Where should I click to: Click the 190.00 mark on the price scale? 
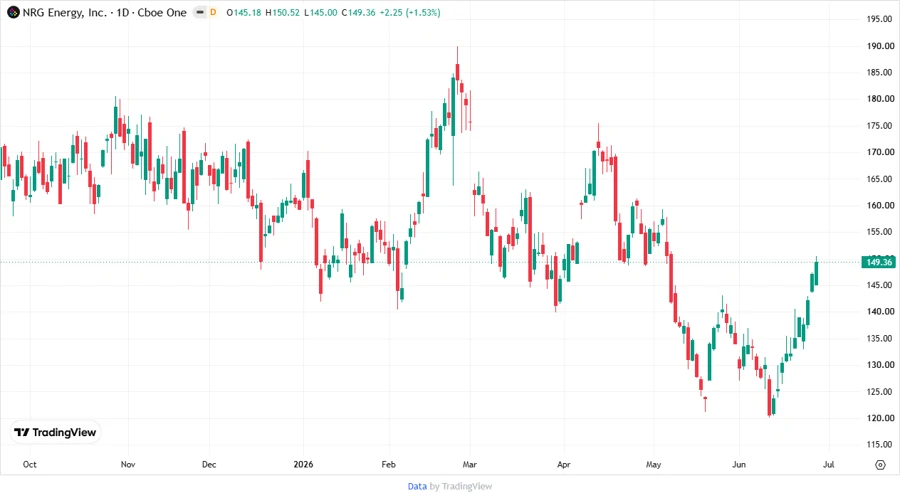(x=880, y=46)
